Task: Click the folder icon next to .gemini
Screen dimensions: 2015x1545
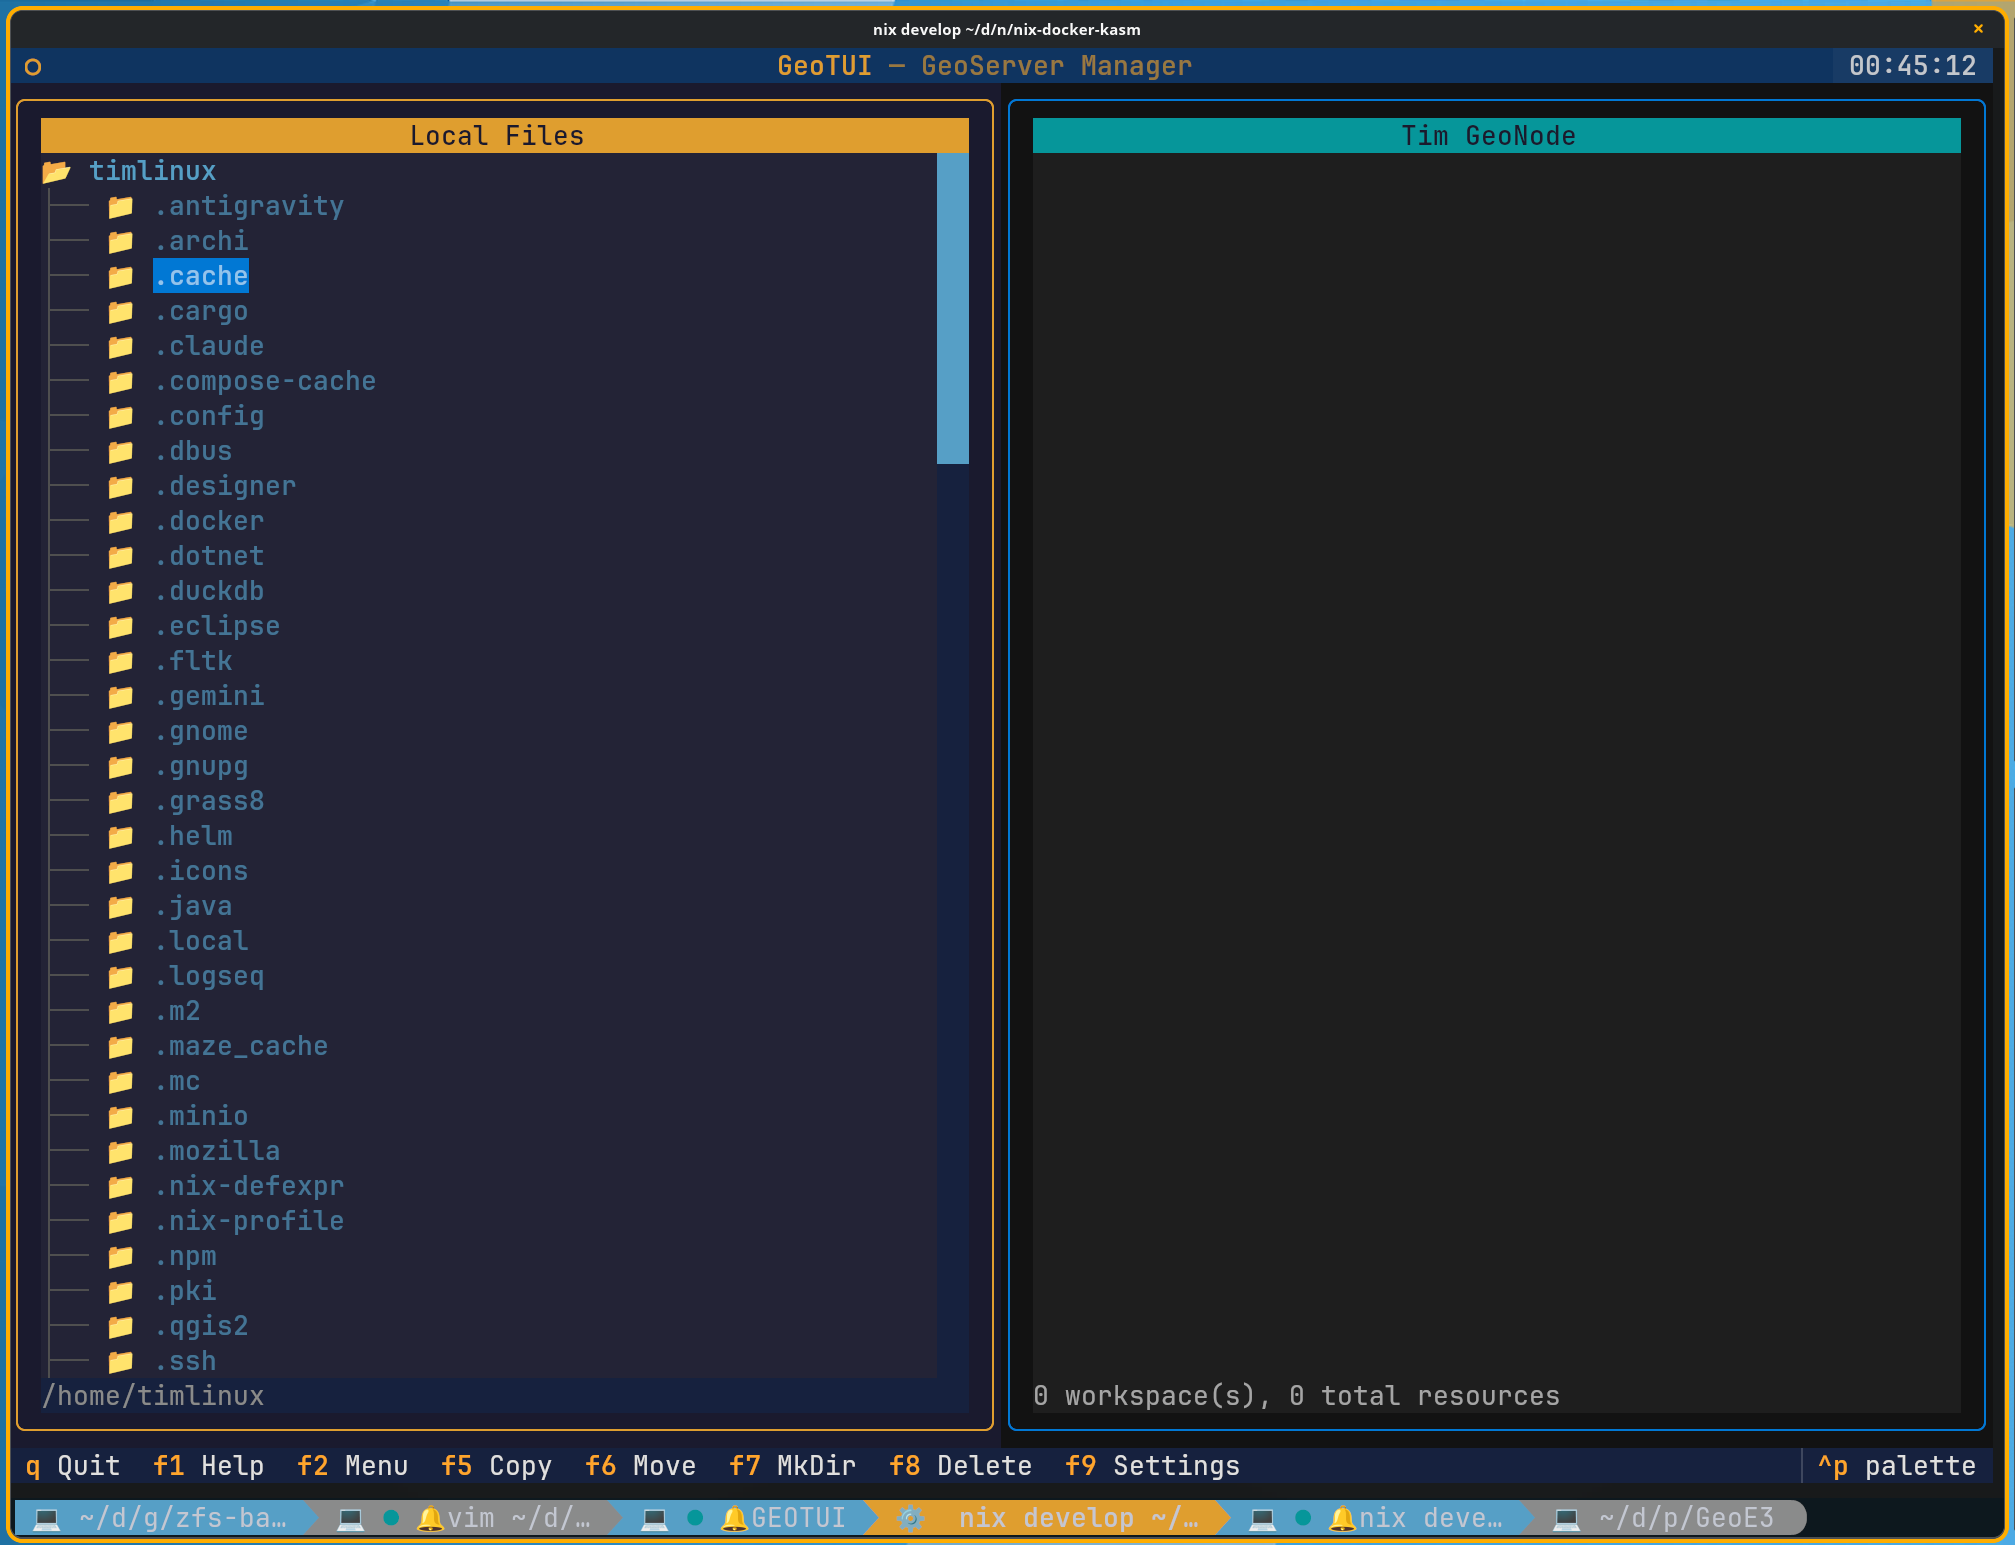Action: click(121, 696)
